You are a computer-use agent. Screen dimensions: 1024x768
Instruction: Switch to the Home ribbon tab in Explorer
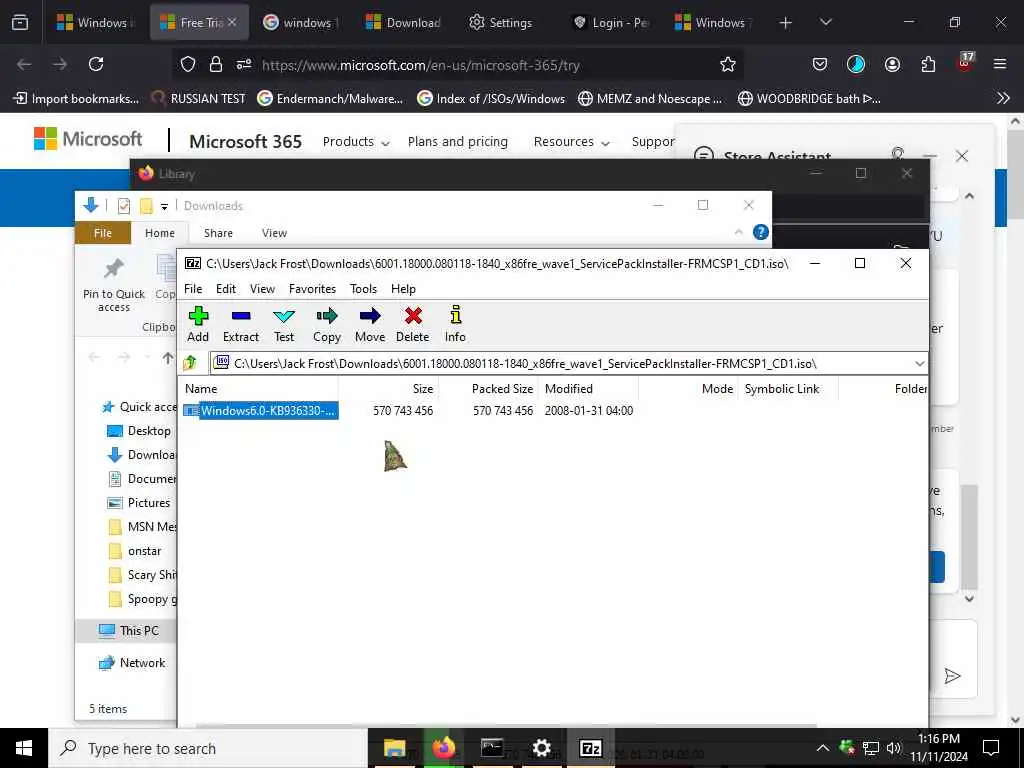click(160, 233)
